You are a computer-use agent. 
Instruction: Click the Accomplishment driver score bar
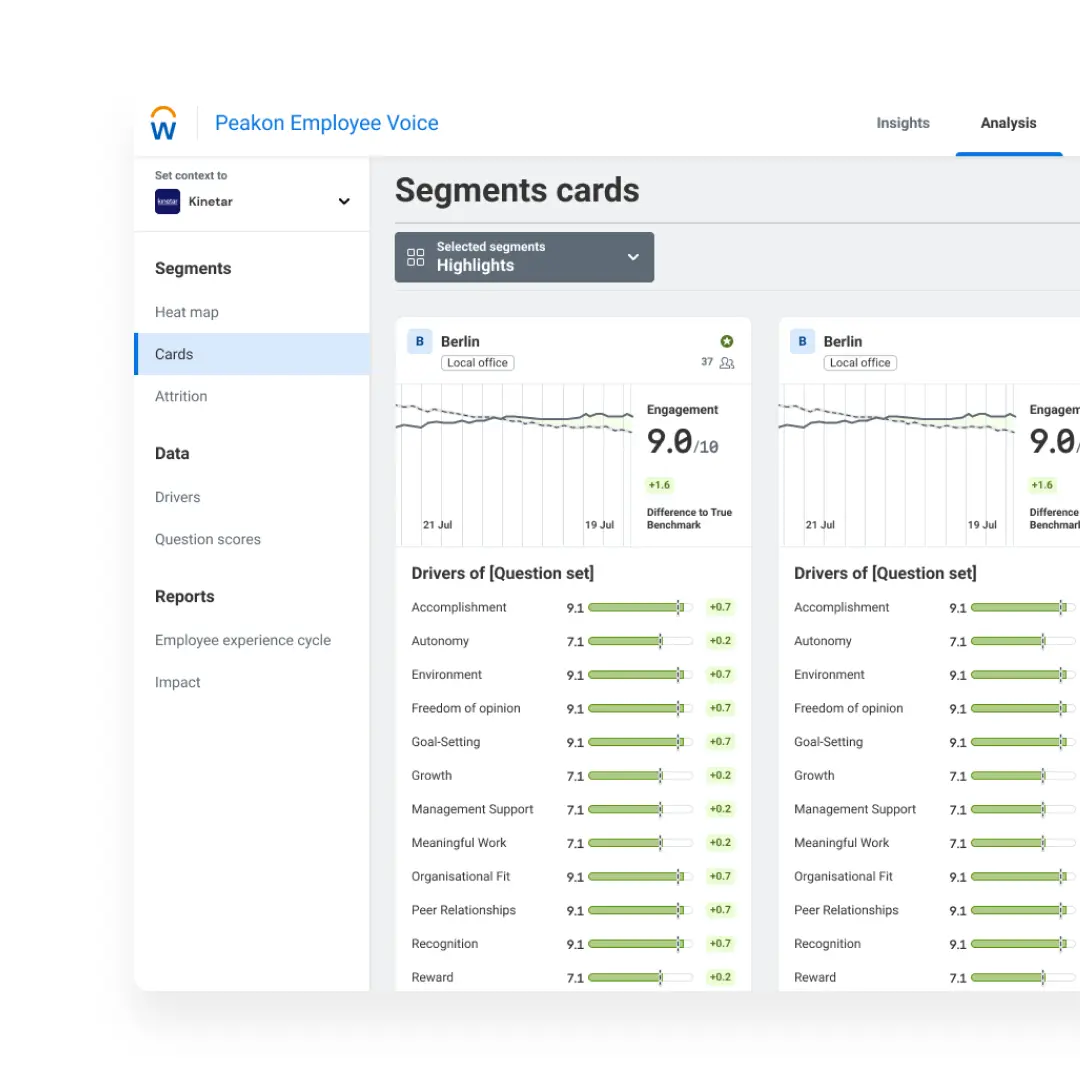point(636,607)
